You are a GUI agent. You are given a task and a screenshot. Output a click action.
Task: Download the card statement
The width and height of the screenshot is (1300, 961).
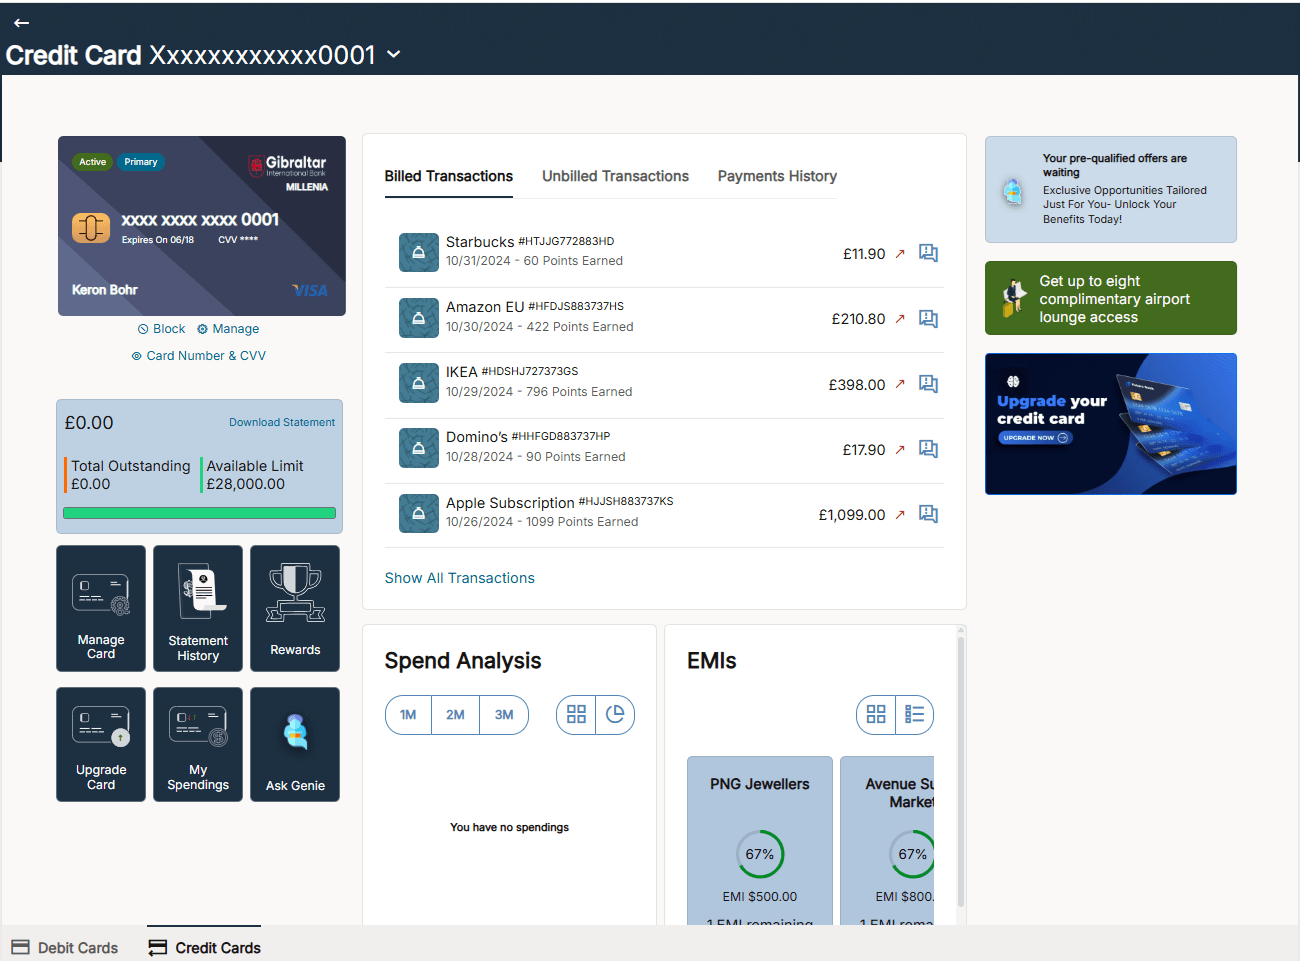[282, 423]
